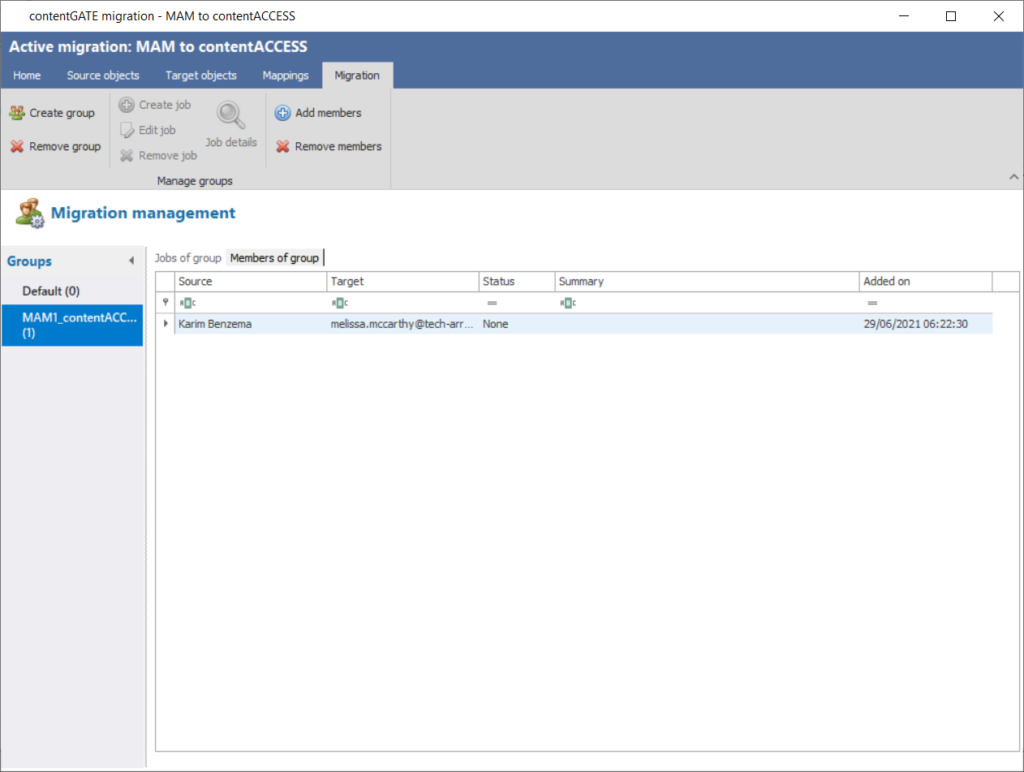Image resolution: width=1024 pixels, height=772 pixels.
Task: Click the Remove group red X icon
Action: point(17,147)
